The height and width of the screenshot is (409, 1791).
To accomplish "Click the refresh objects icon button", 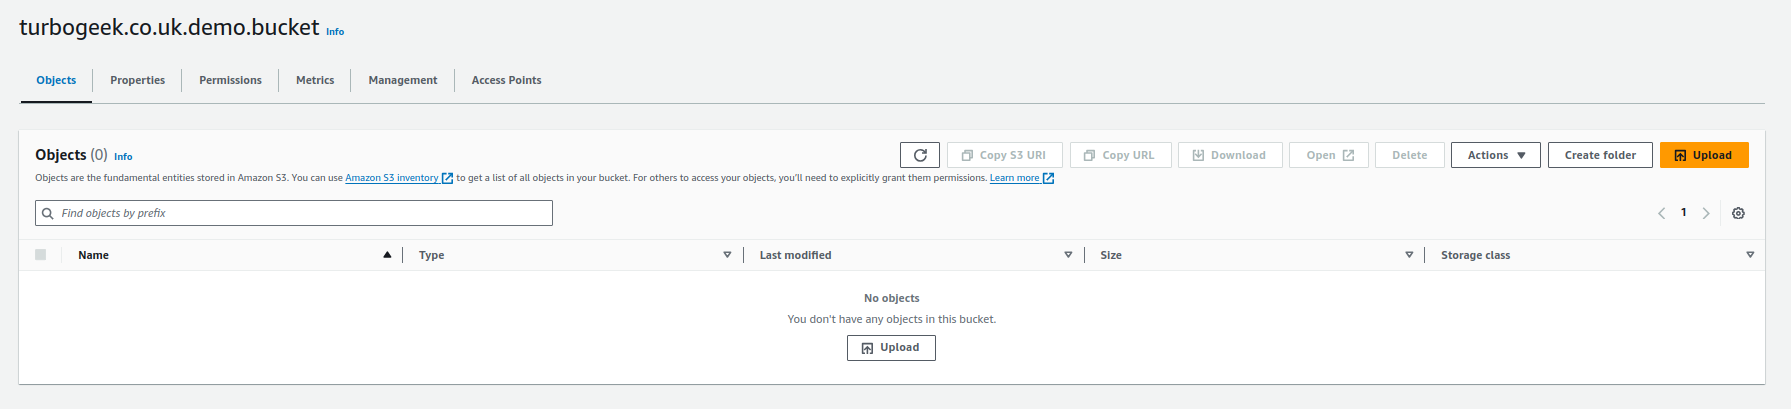I will tap(920, 155).
